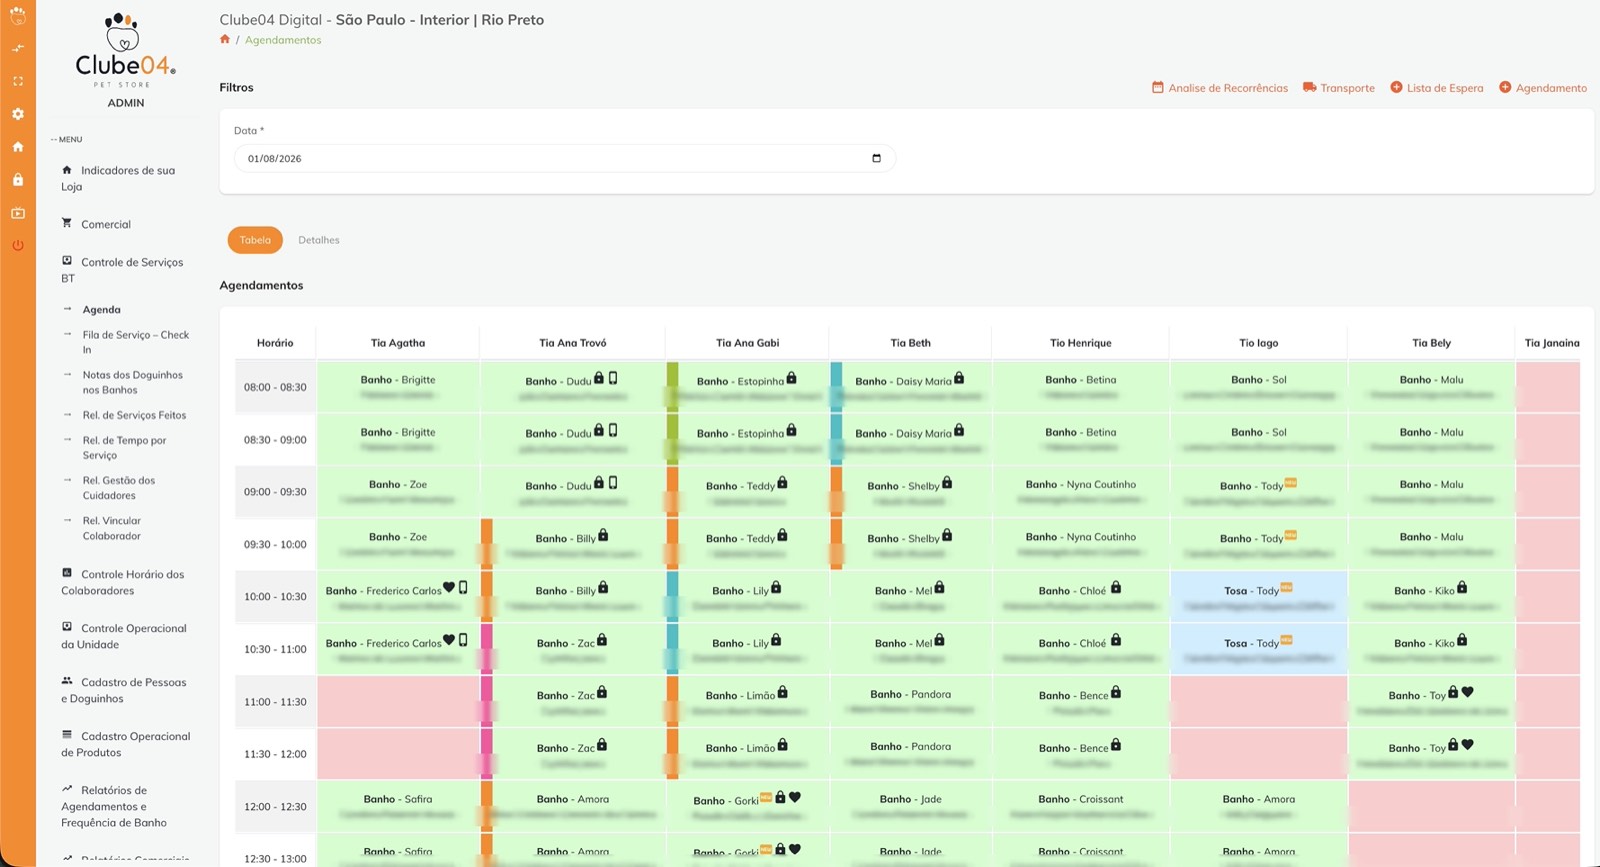1600x867 pixels.
Task: Open the date picker calendar icon
Action: point(877,158)
